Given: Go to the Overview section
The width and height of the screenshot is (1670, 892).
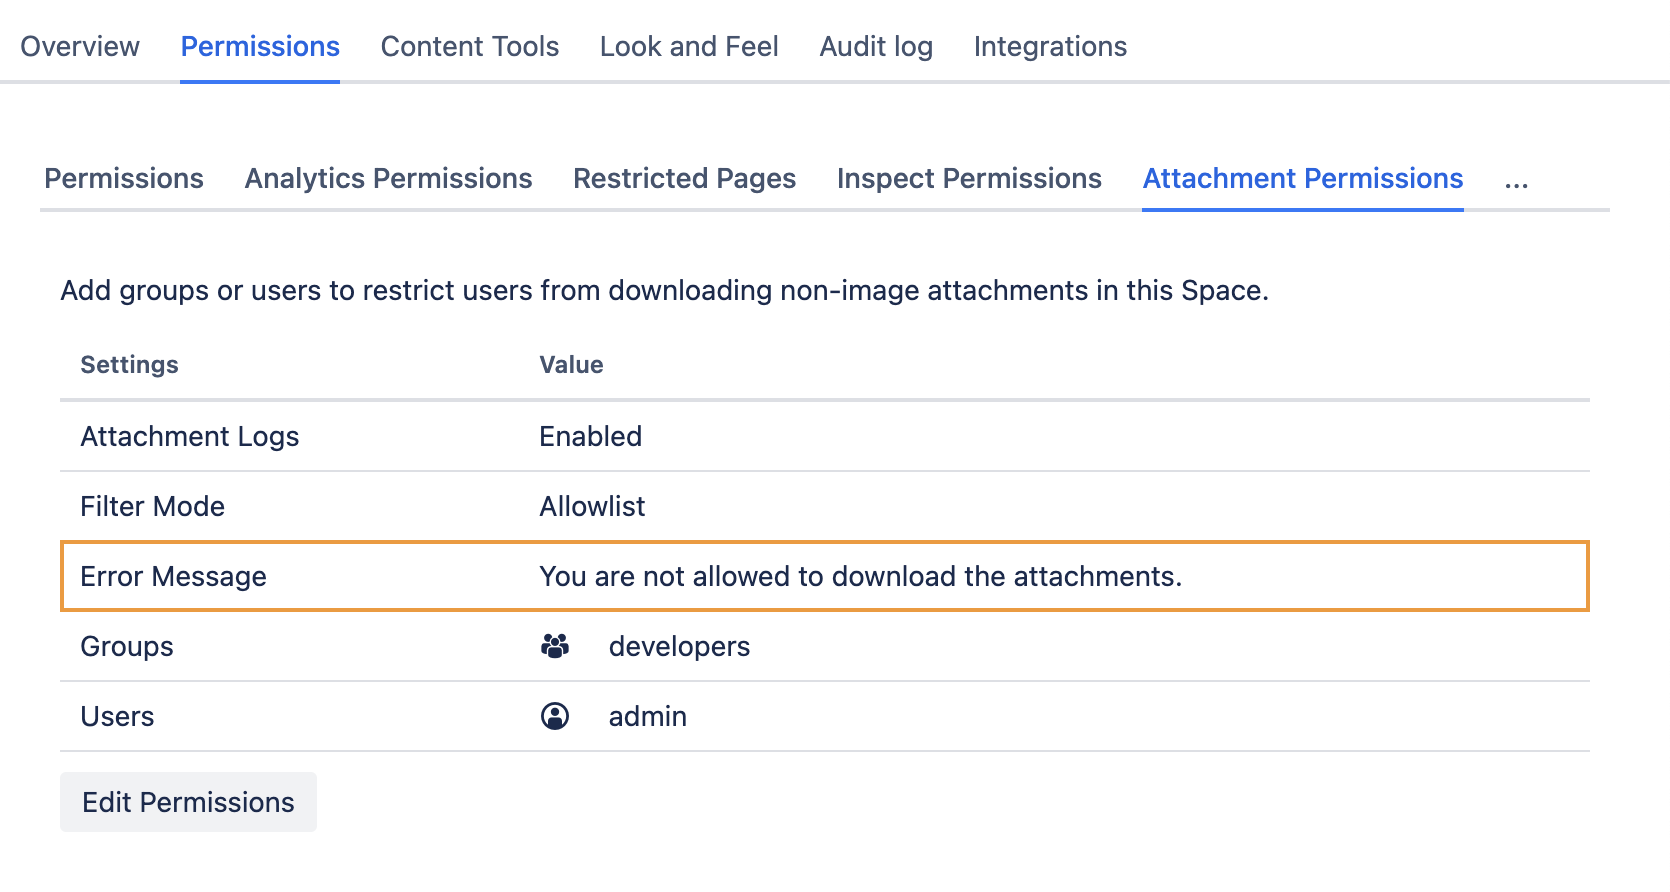Looking at the screenshot, I should (81, 46).
